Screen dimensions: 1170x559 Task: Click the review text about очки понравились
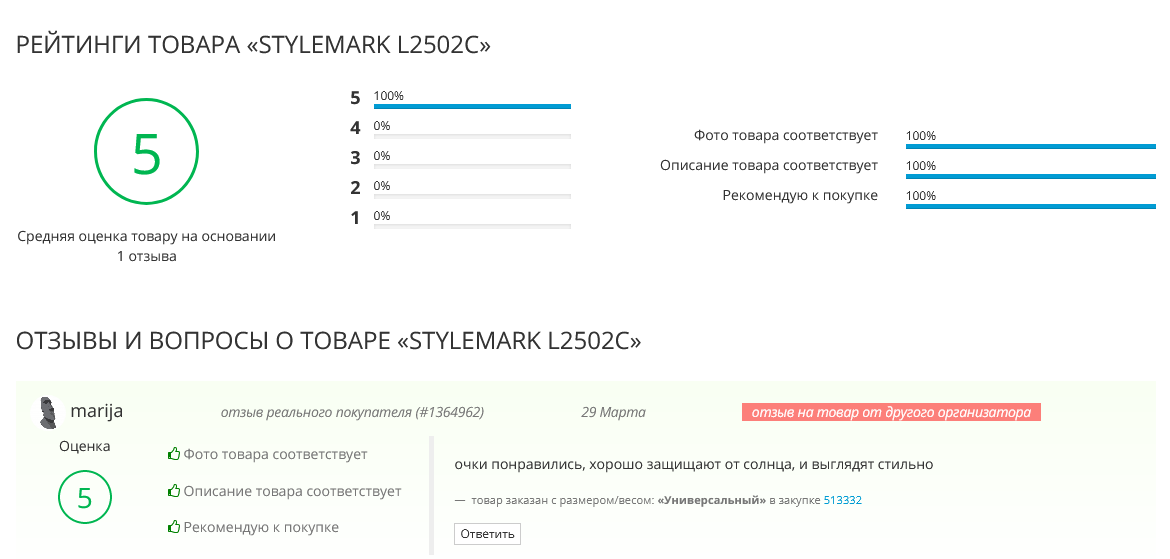coord(694,465)
